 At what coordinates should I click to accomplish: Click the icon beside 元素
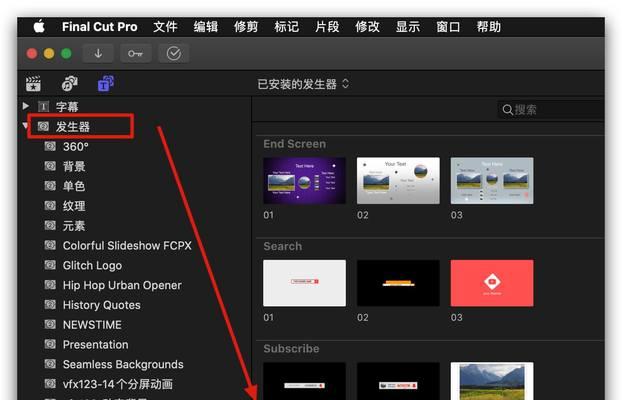point(50,225)
